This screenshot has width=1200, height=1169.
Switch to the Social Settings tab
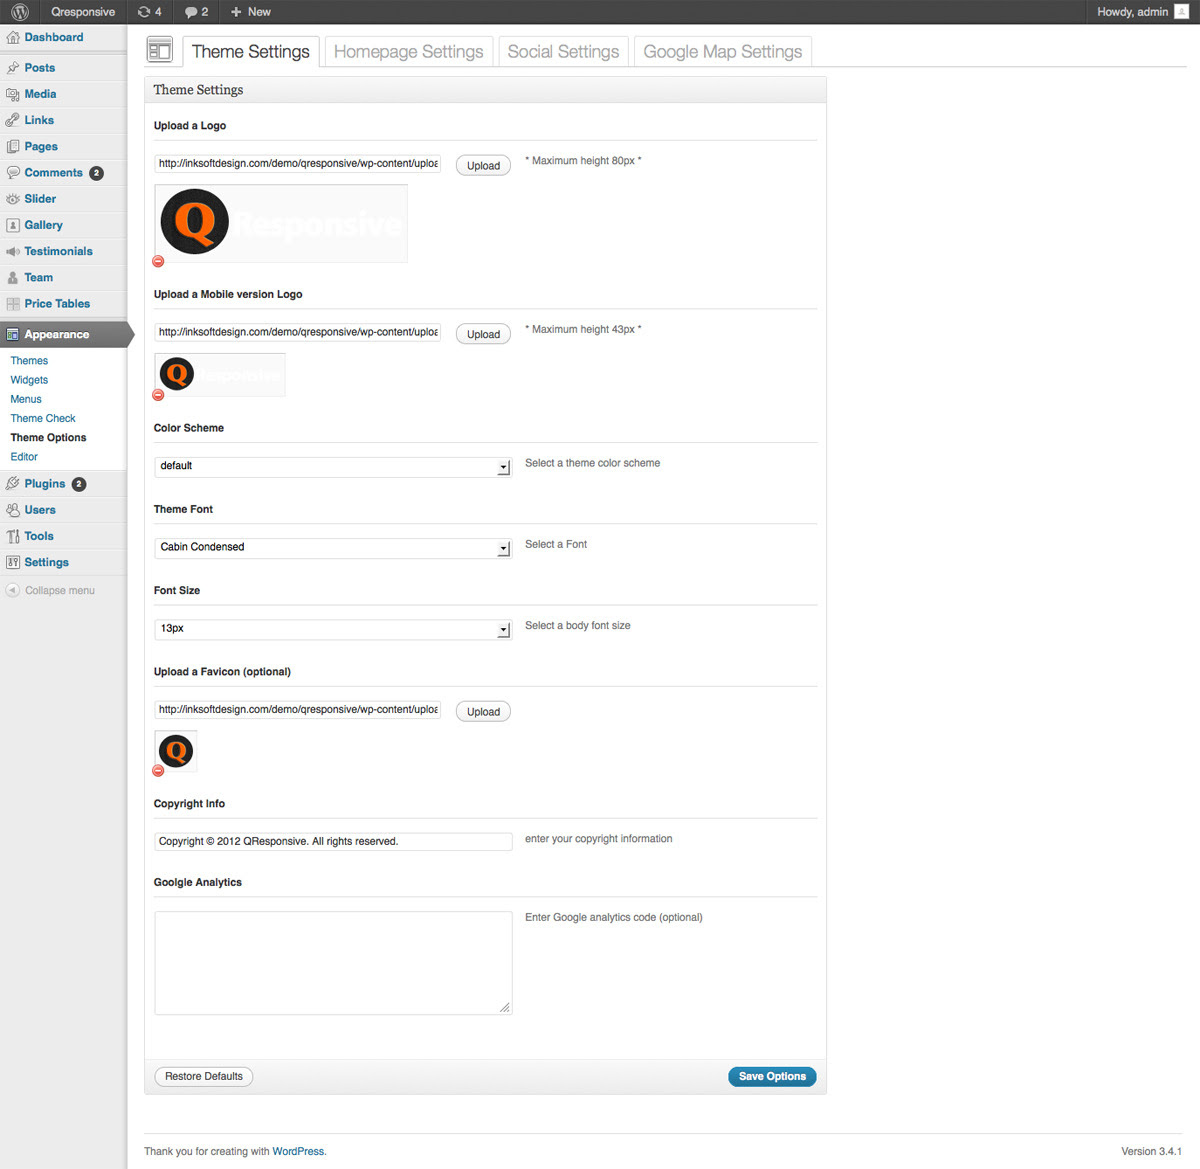pos(563,52)
